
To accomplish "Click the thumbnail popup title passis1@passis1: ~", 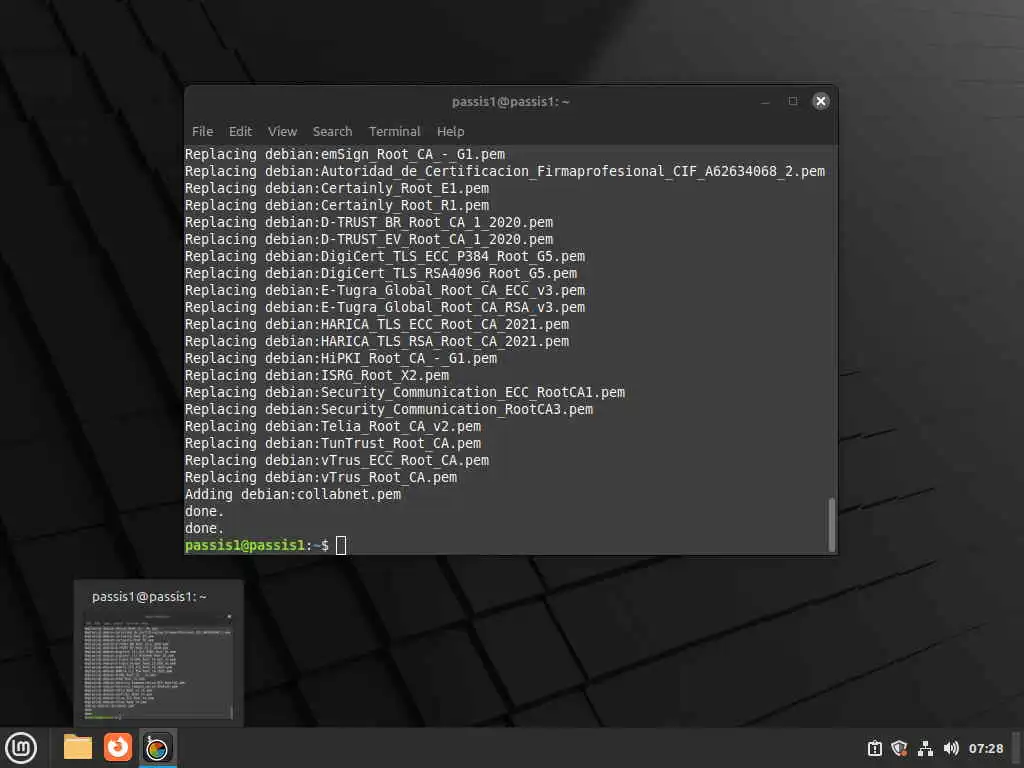I will [x=149, y=596].
